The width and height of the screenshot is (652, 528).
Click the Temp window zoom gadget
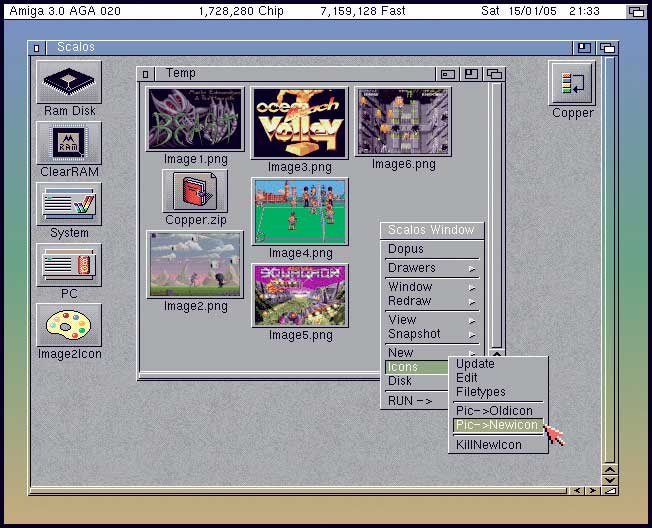[x=471, y=74]
